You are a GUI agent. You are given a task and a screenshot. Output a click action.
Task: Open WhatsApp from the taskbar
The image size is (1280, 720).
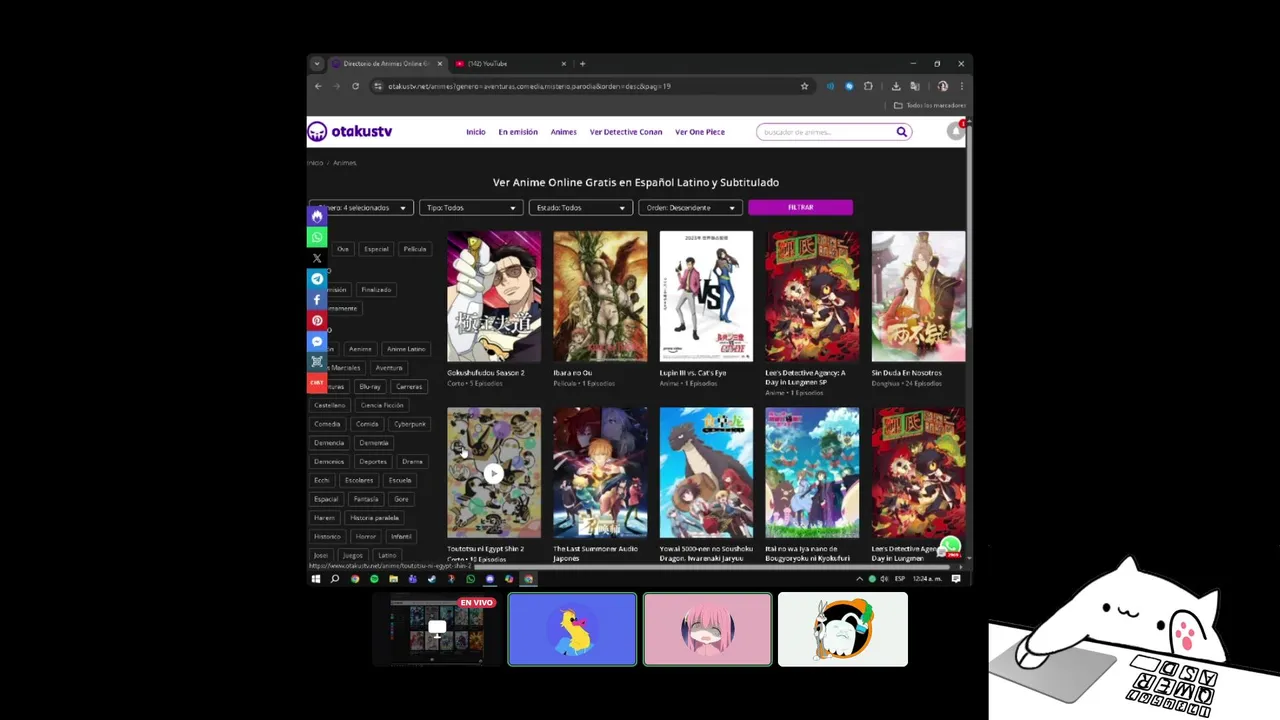coord(470,579)
